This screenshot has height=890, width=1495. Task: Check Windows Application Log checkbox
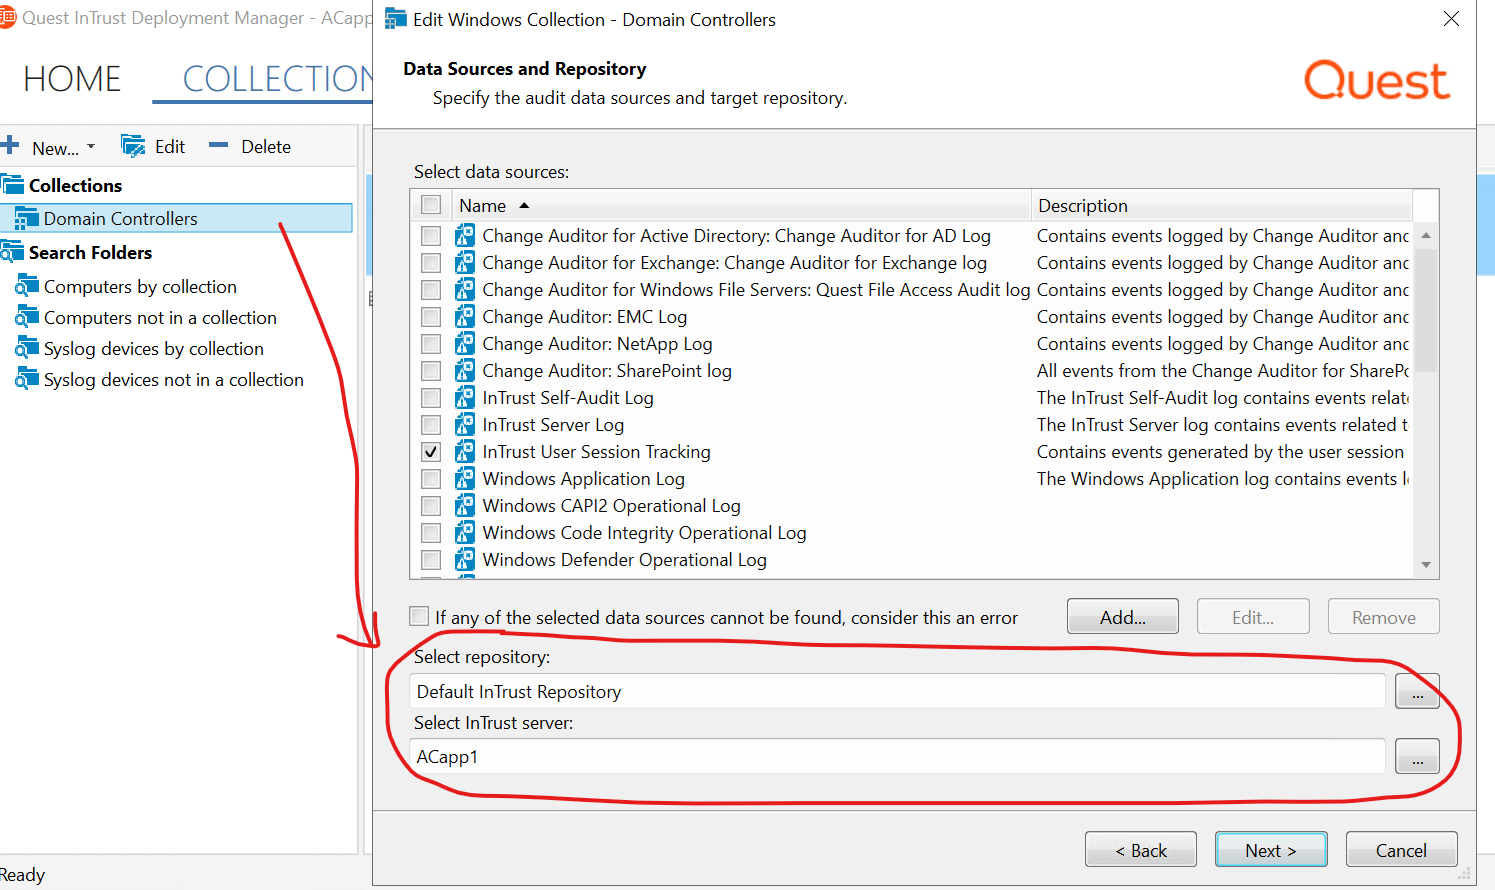coord(431,478)
